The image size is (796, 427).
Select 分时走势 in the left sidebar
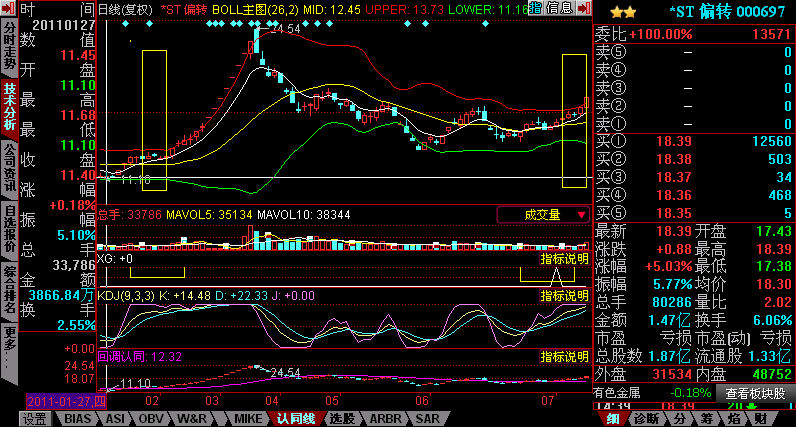[x=9, y=46]
